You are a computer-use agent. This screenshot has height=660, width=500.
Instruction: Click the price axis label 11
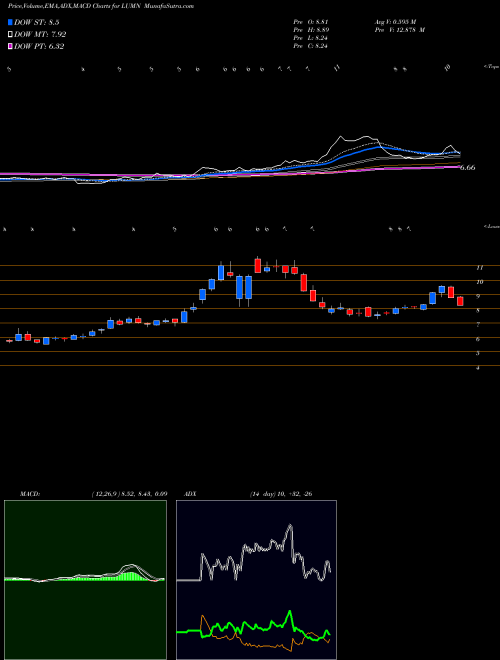[x=479, y=268]
